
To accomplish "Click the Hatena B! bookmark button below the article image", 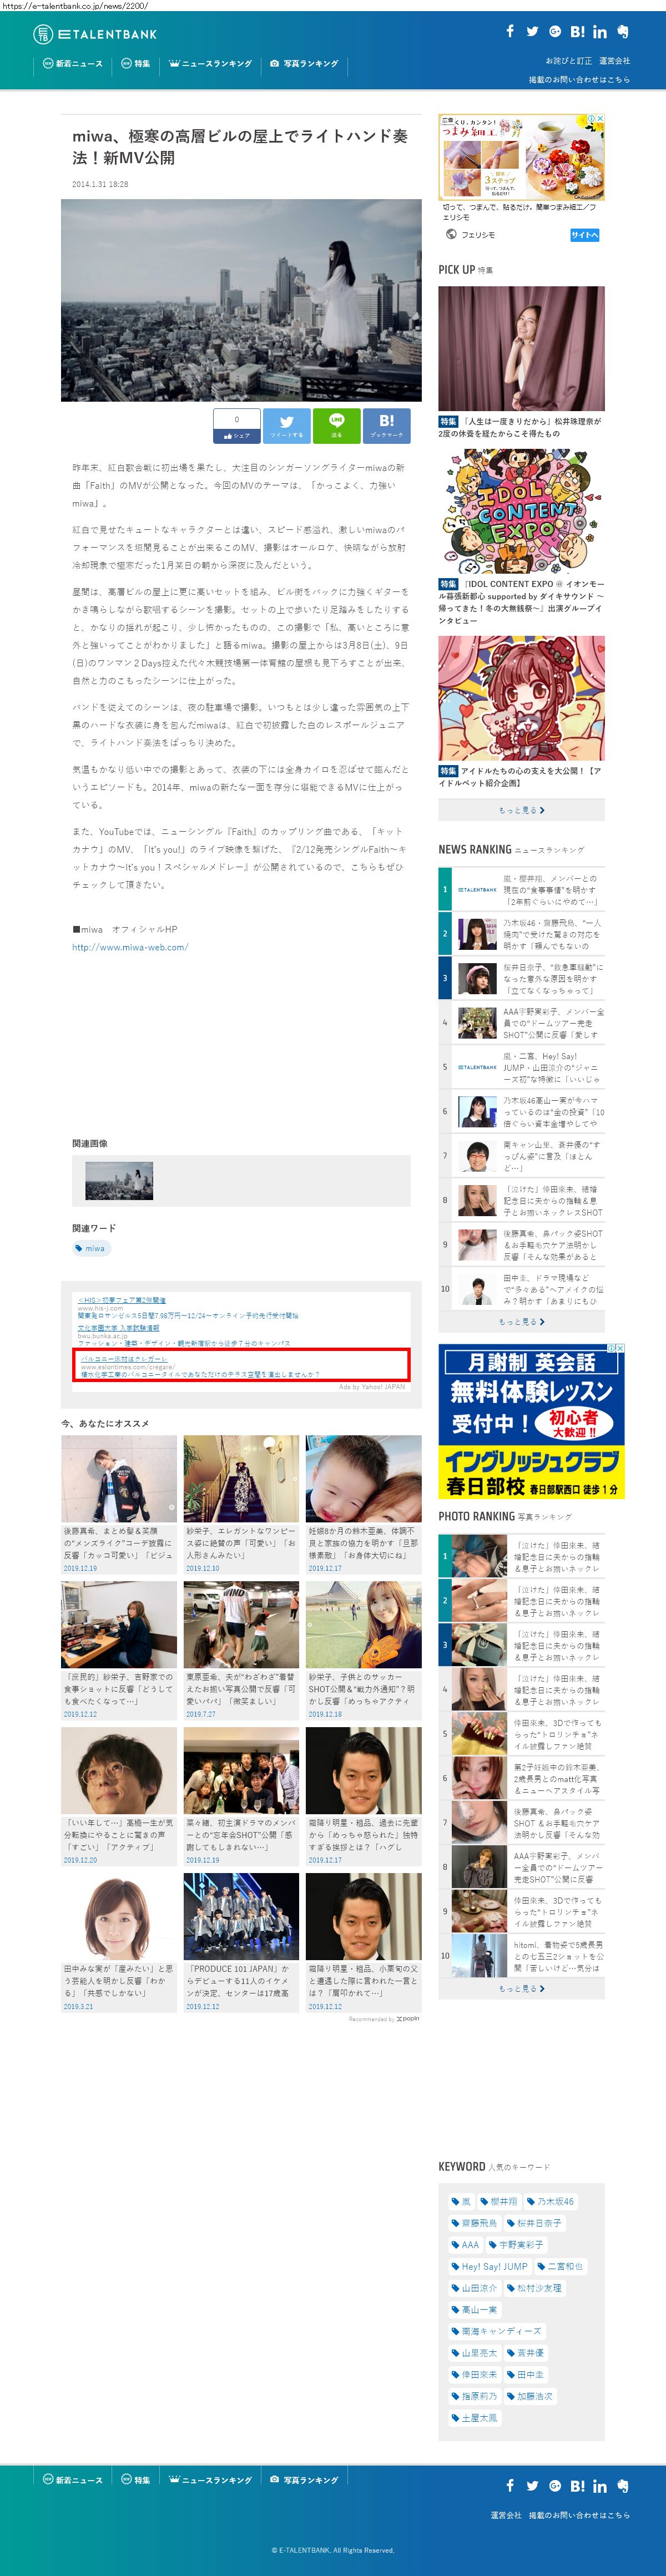I will tap(386, 425).
